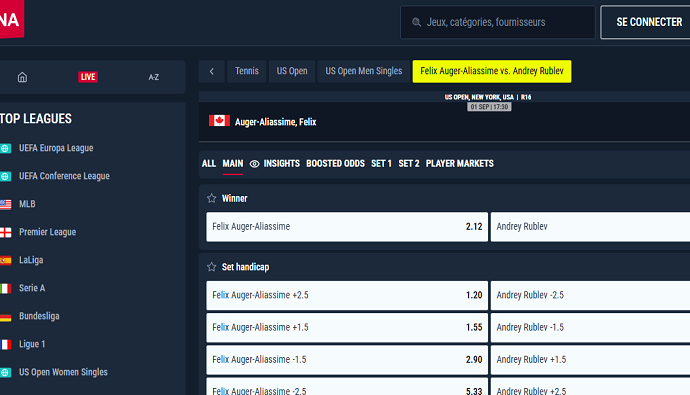Open MLB league

pyautogui.click(x=27, y=204)
